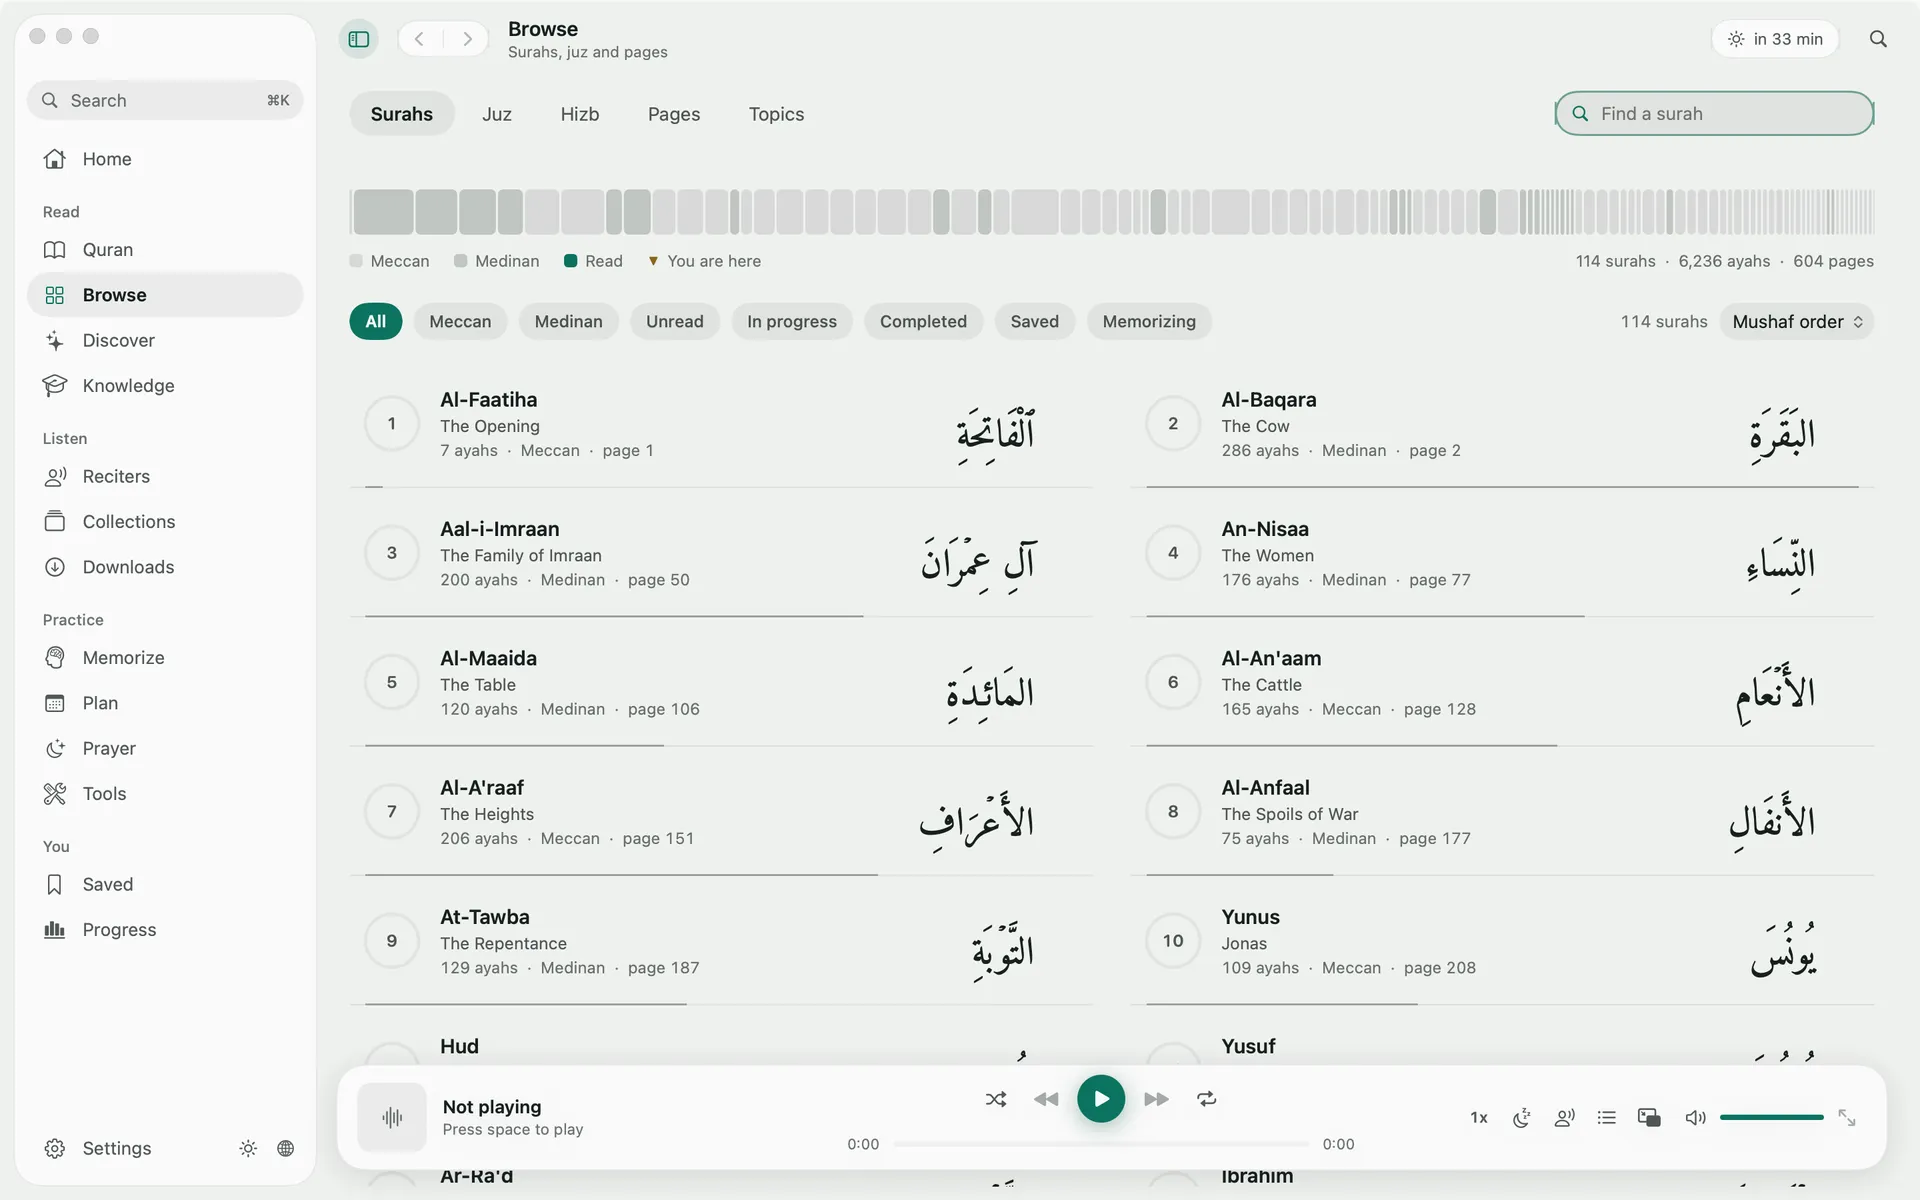
Task: Start playback with the green play button
Action: pyautogui.click(x=1101, y=1099)
